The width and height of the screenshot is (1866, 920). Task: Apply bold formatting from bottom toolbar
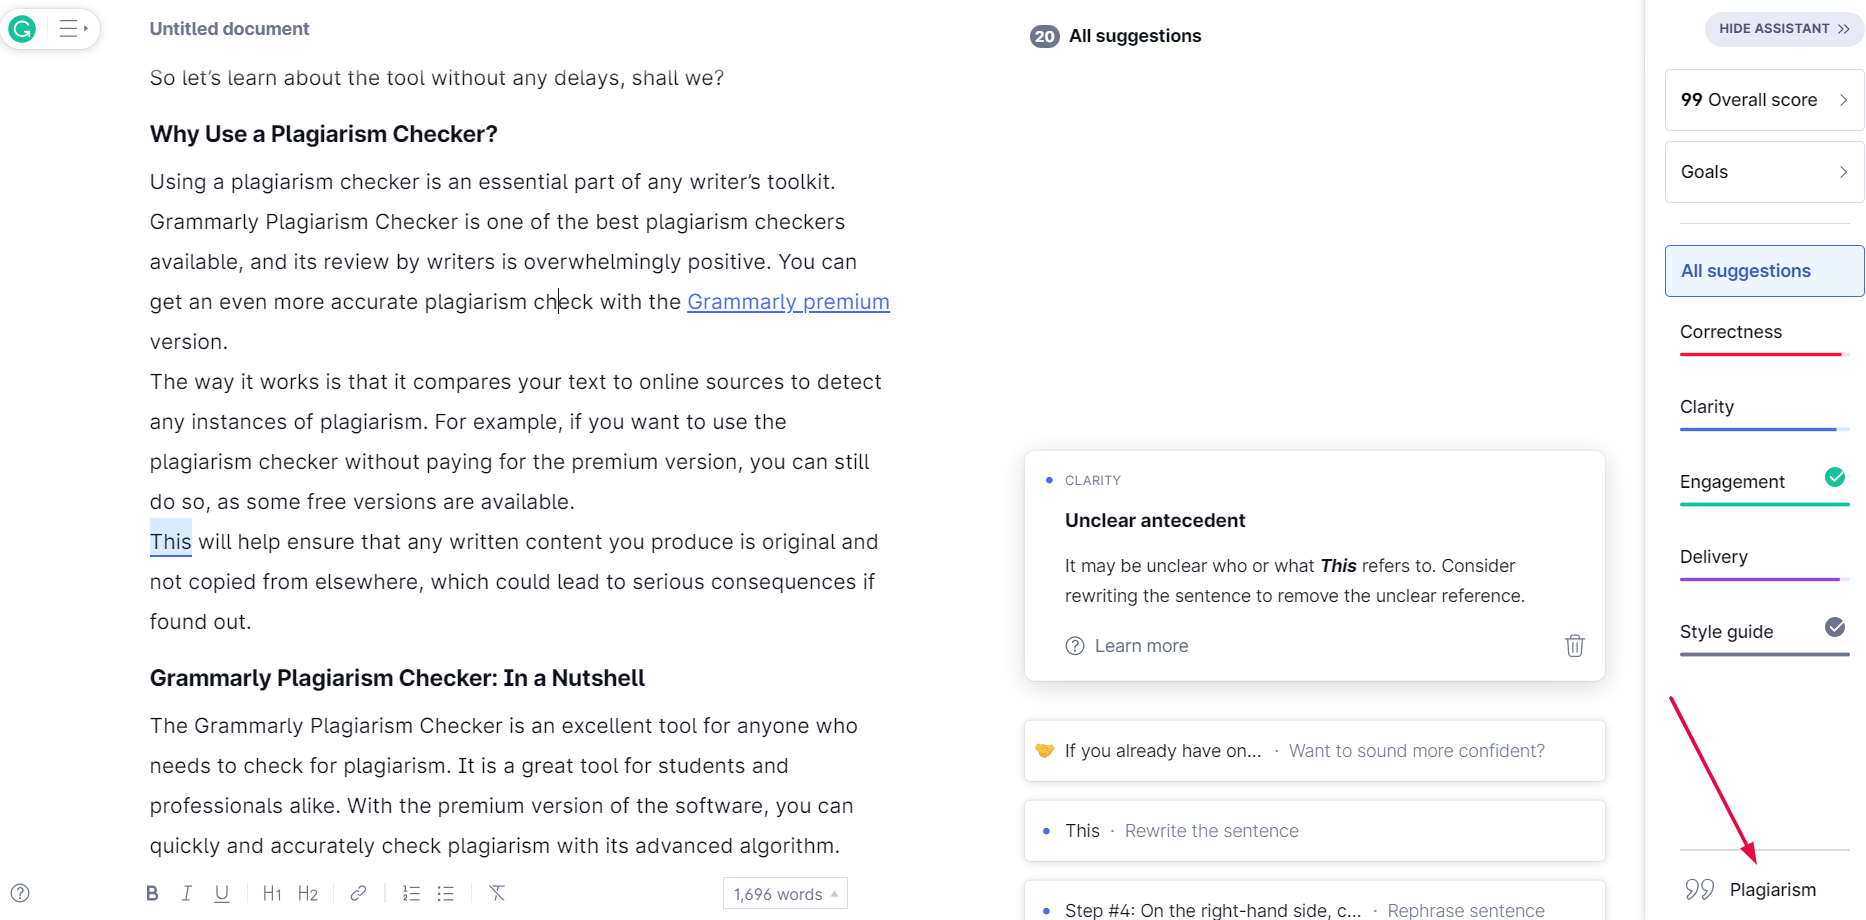pos(152,893)
